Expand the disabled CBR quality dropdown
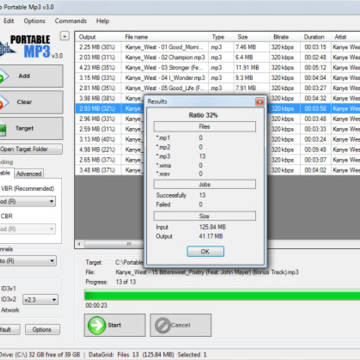Image resolution: width=360 pixels, height=360 pixels. point(52,229)
